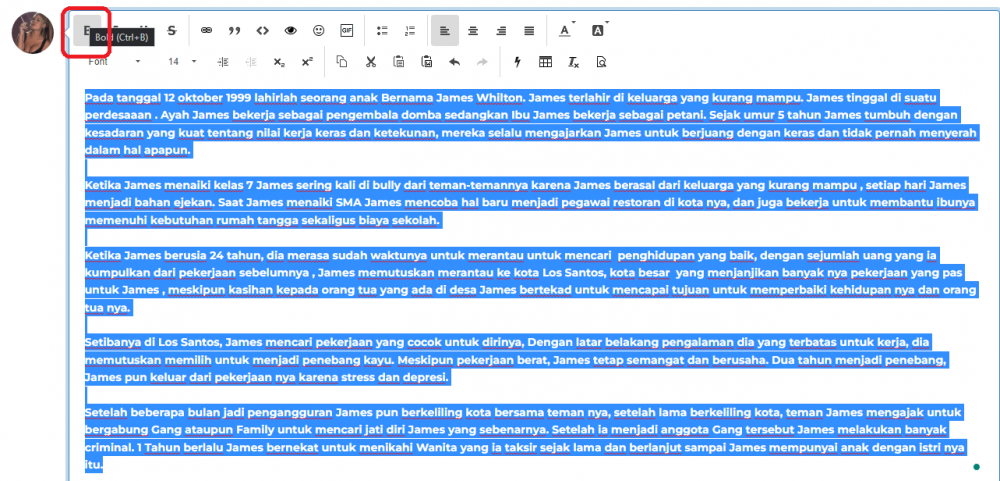This screenshot has height=481, width=1000.
Task: Open the text color picker
Action: [566, 31]
